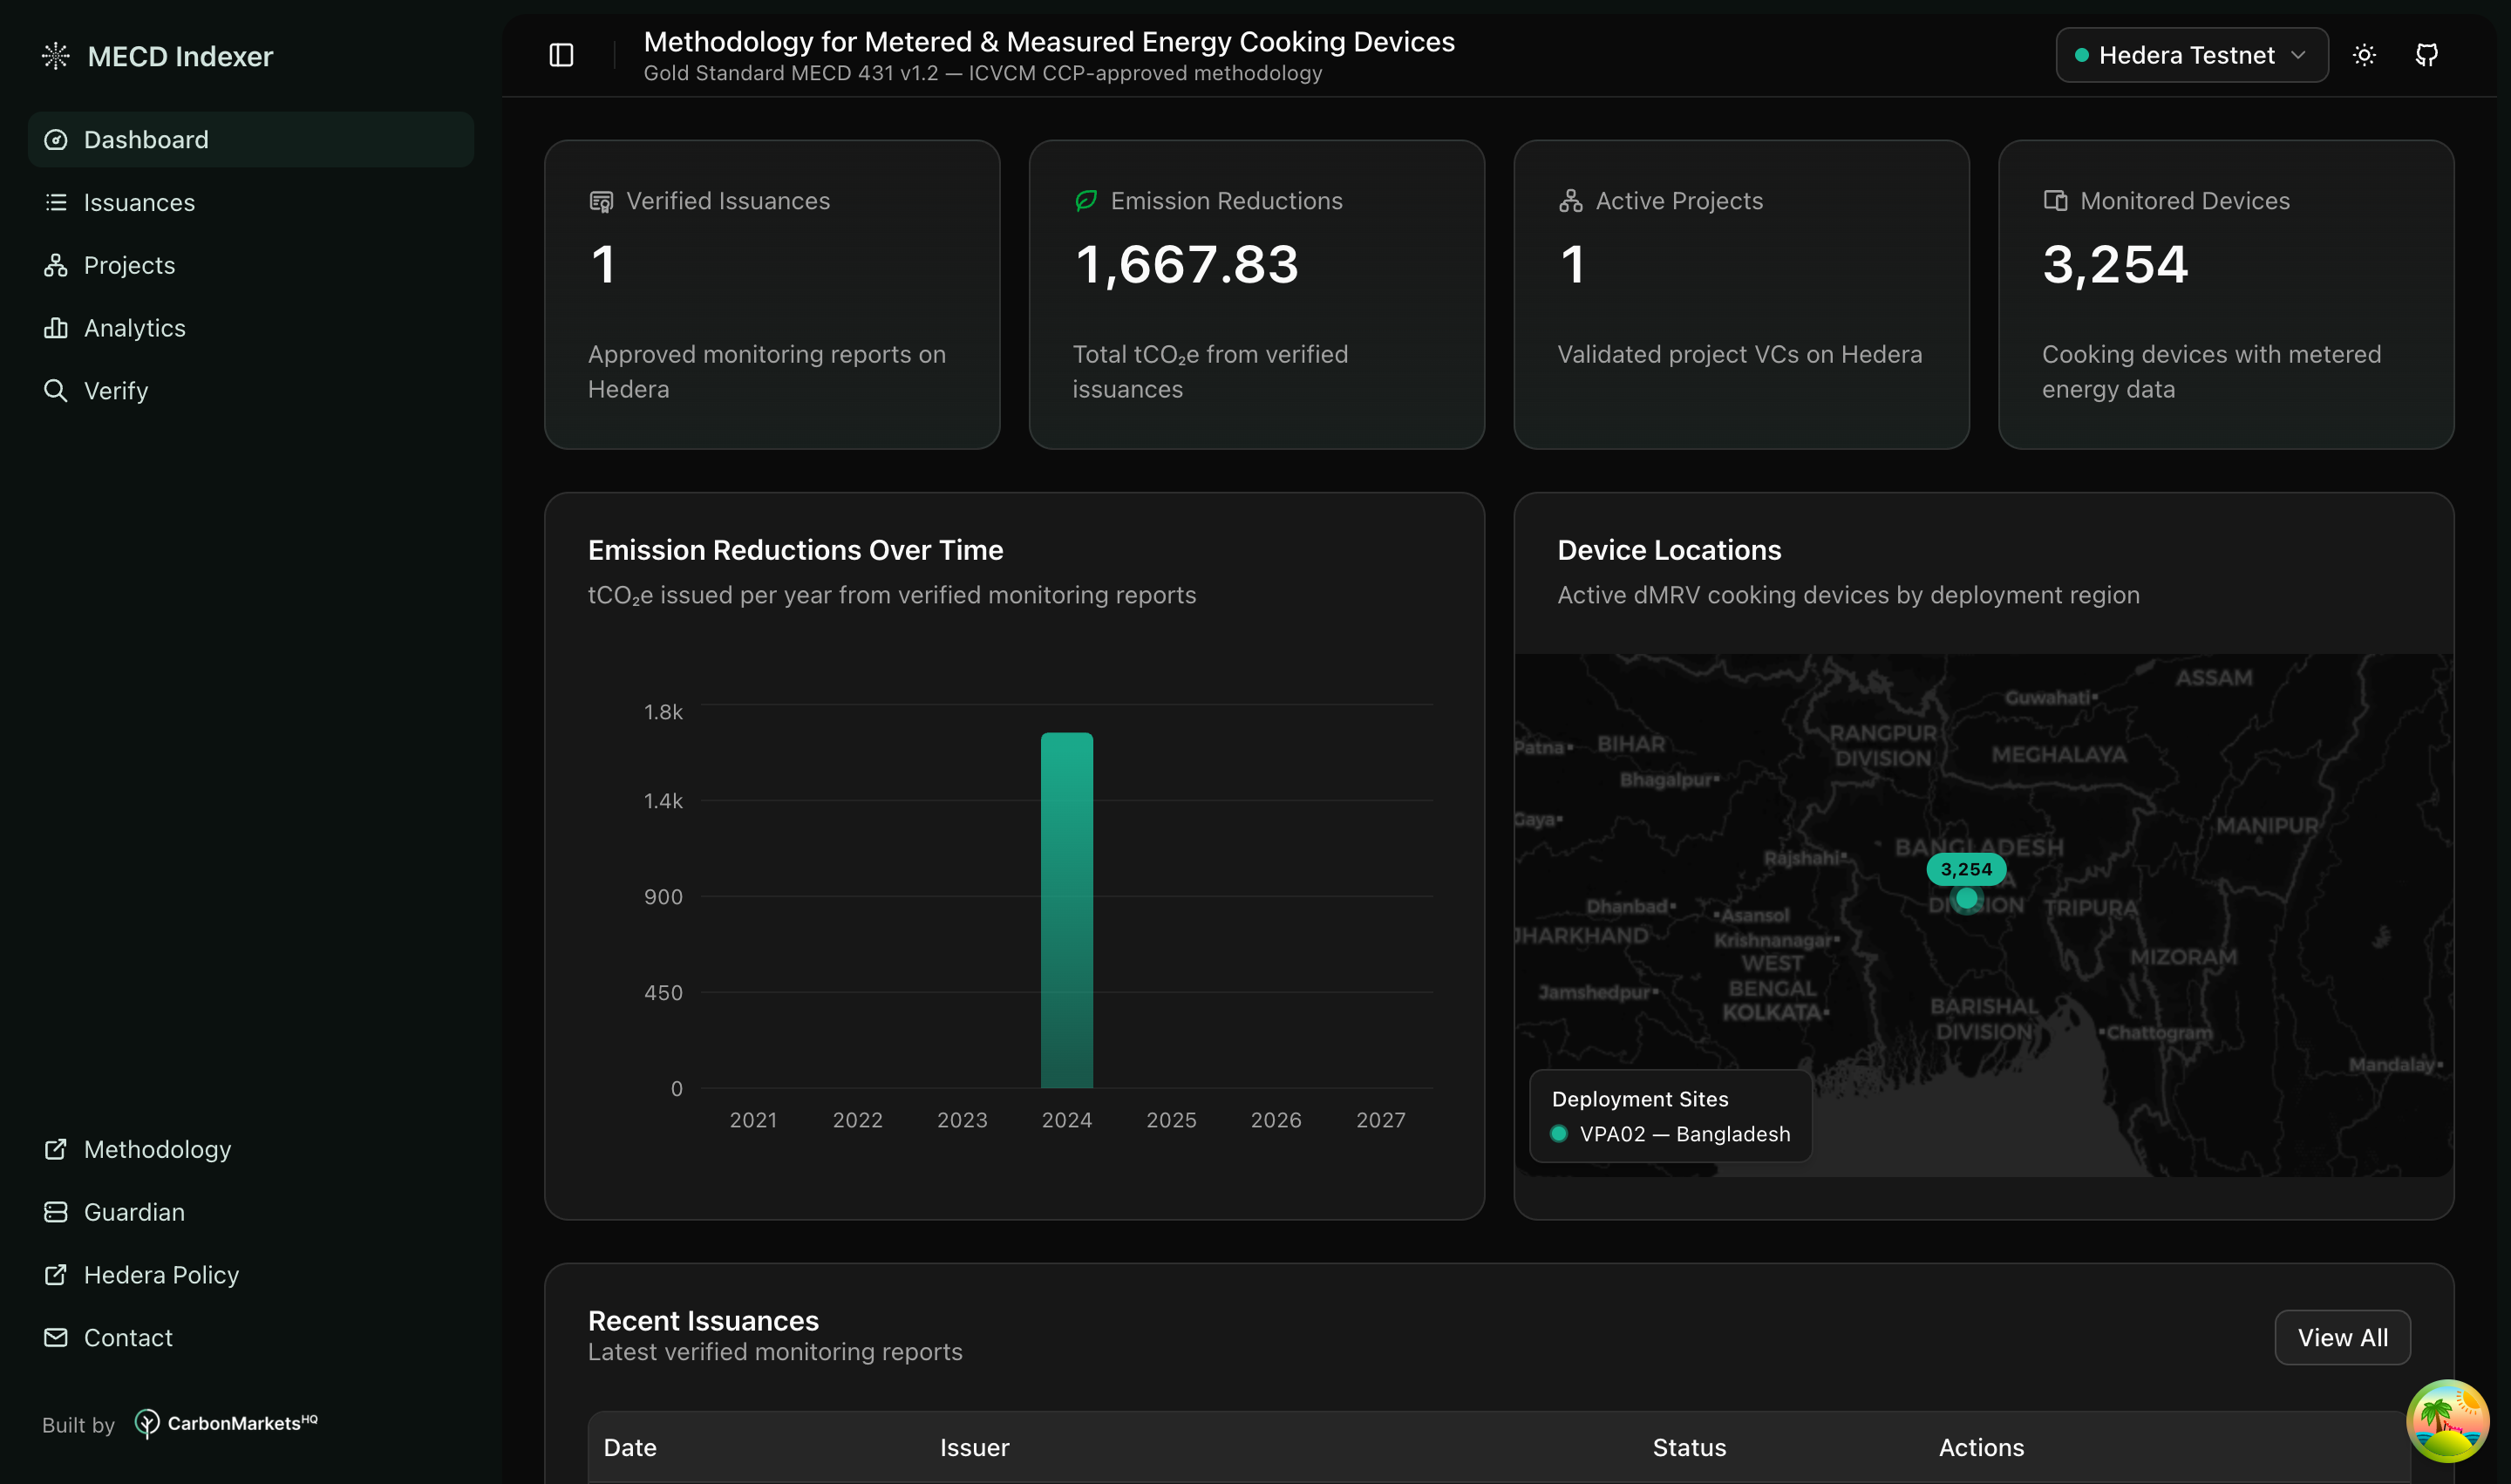
Task: Open the Projects page icon
Action: click(56, 265)
